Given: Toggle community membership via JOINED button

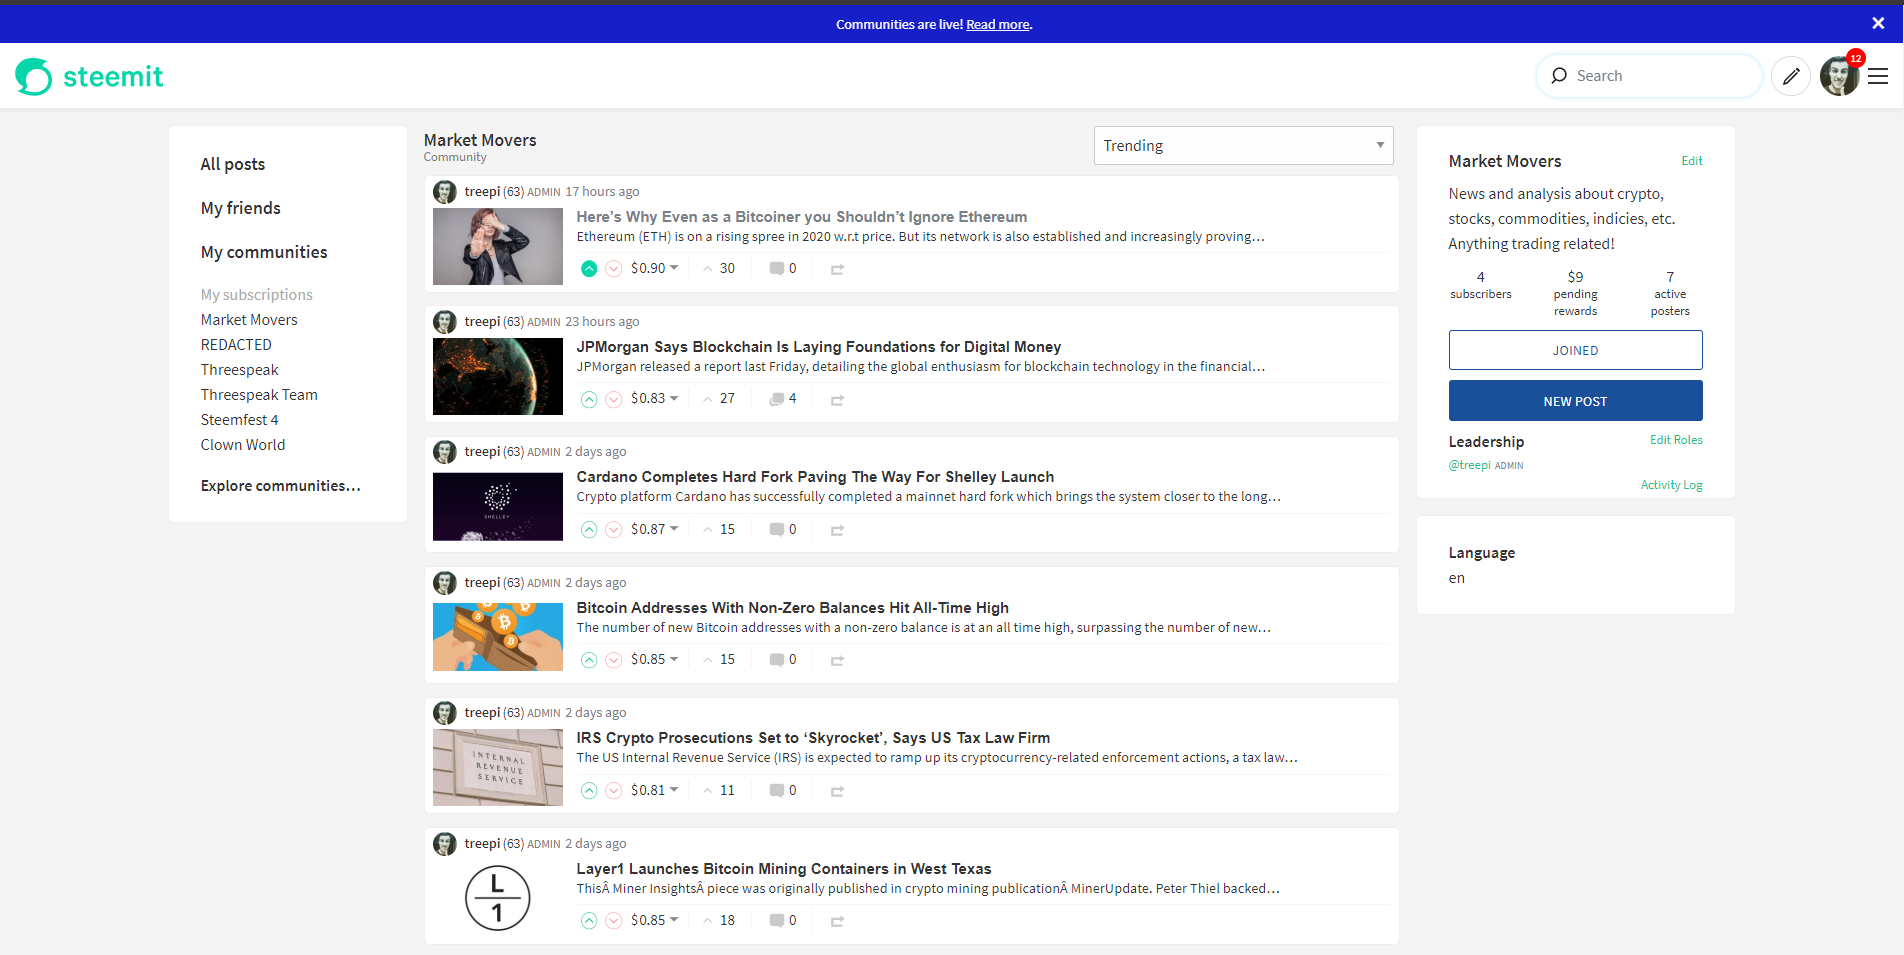Looking at the screenshot, I should (x=1575, y=350).
